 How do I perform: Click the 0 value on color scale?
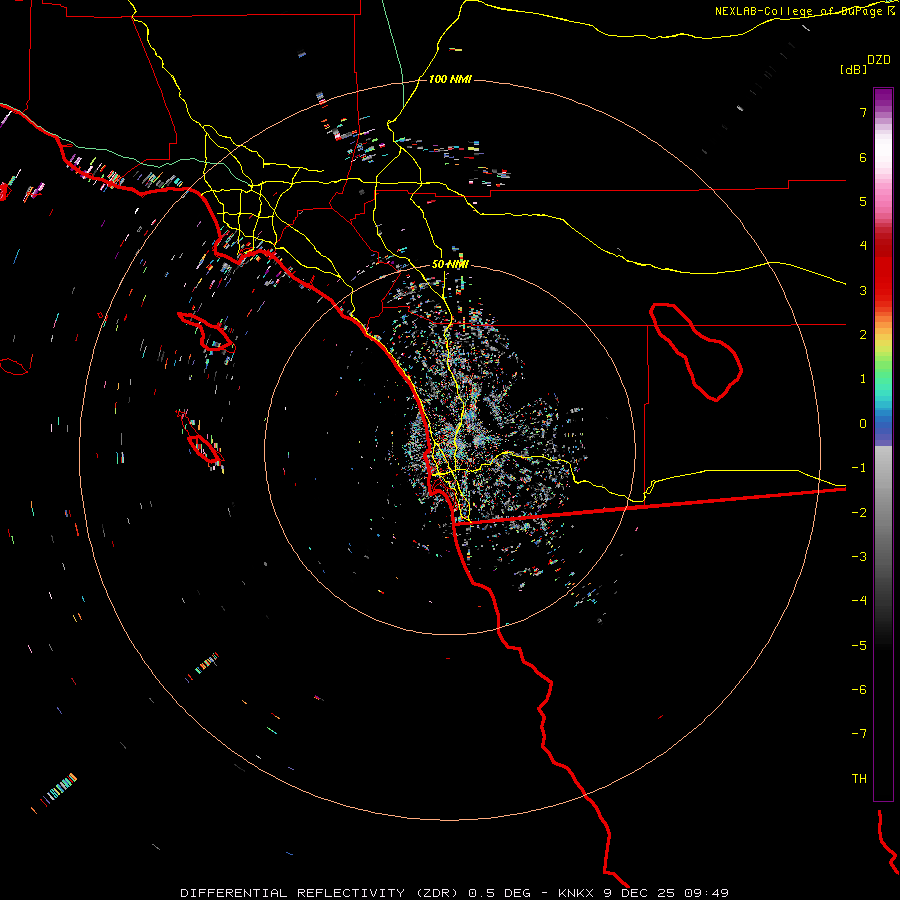pyautogui.click(x=863, y=424)
